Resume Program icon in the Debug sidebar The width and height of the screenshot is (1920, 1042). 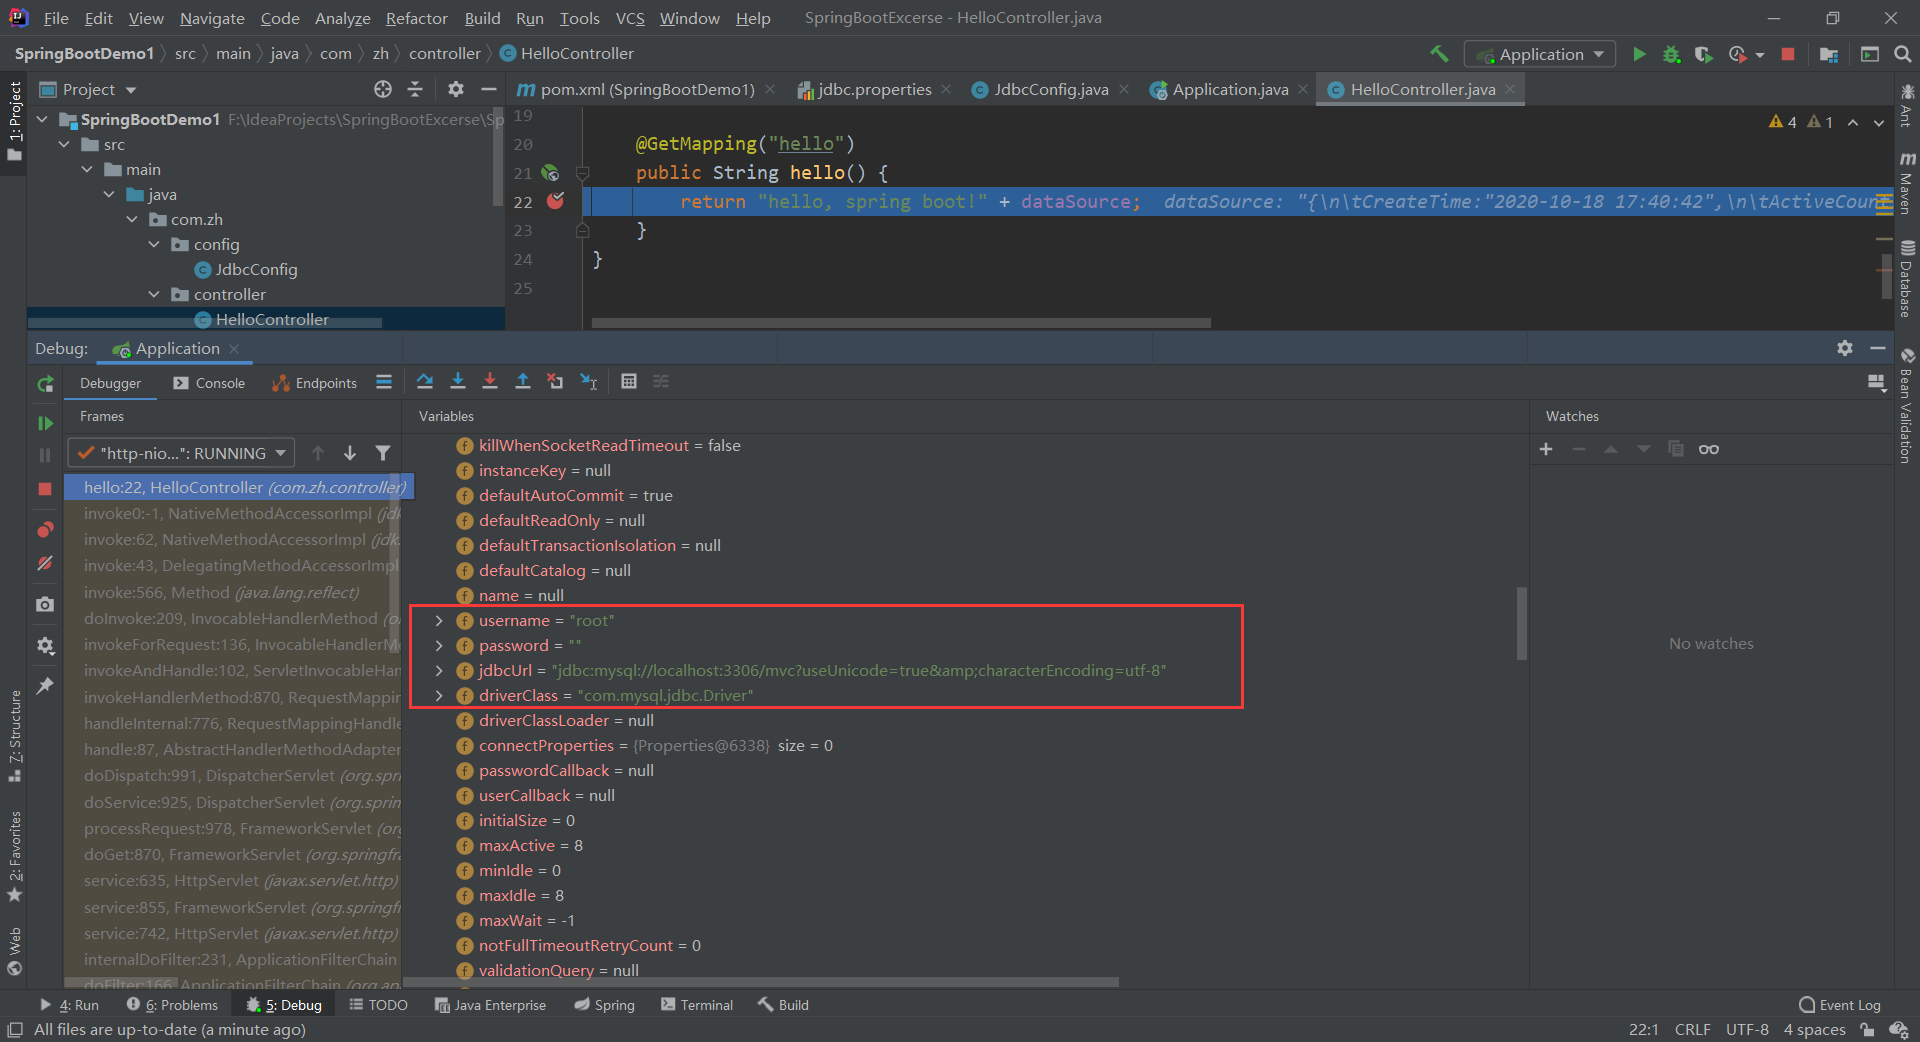point(45,423)
